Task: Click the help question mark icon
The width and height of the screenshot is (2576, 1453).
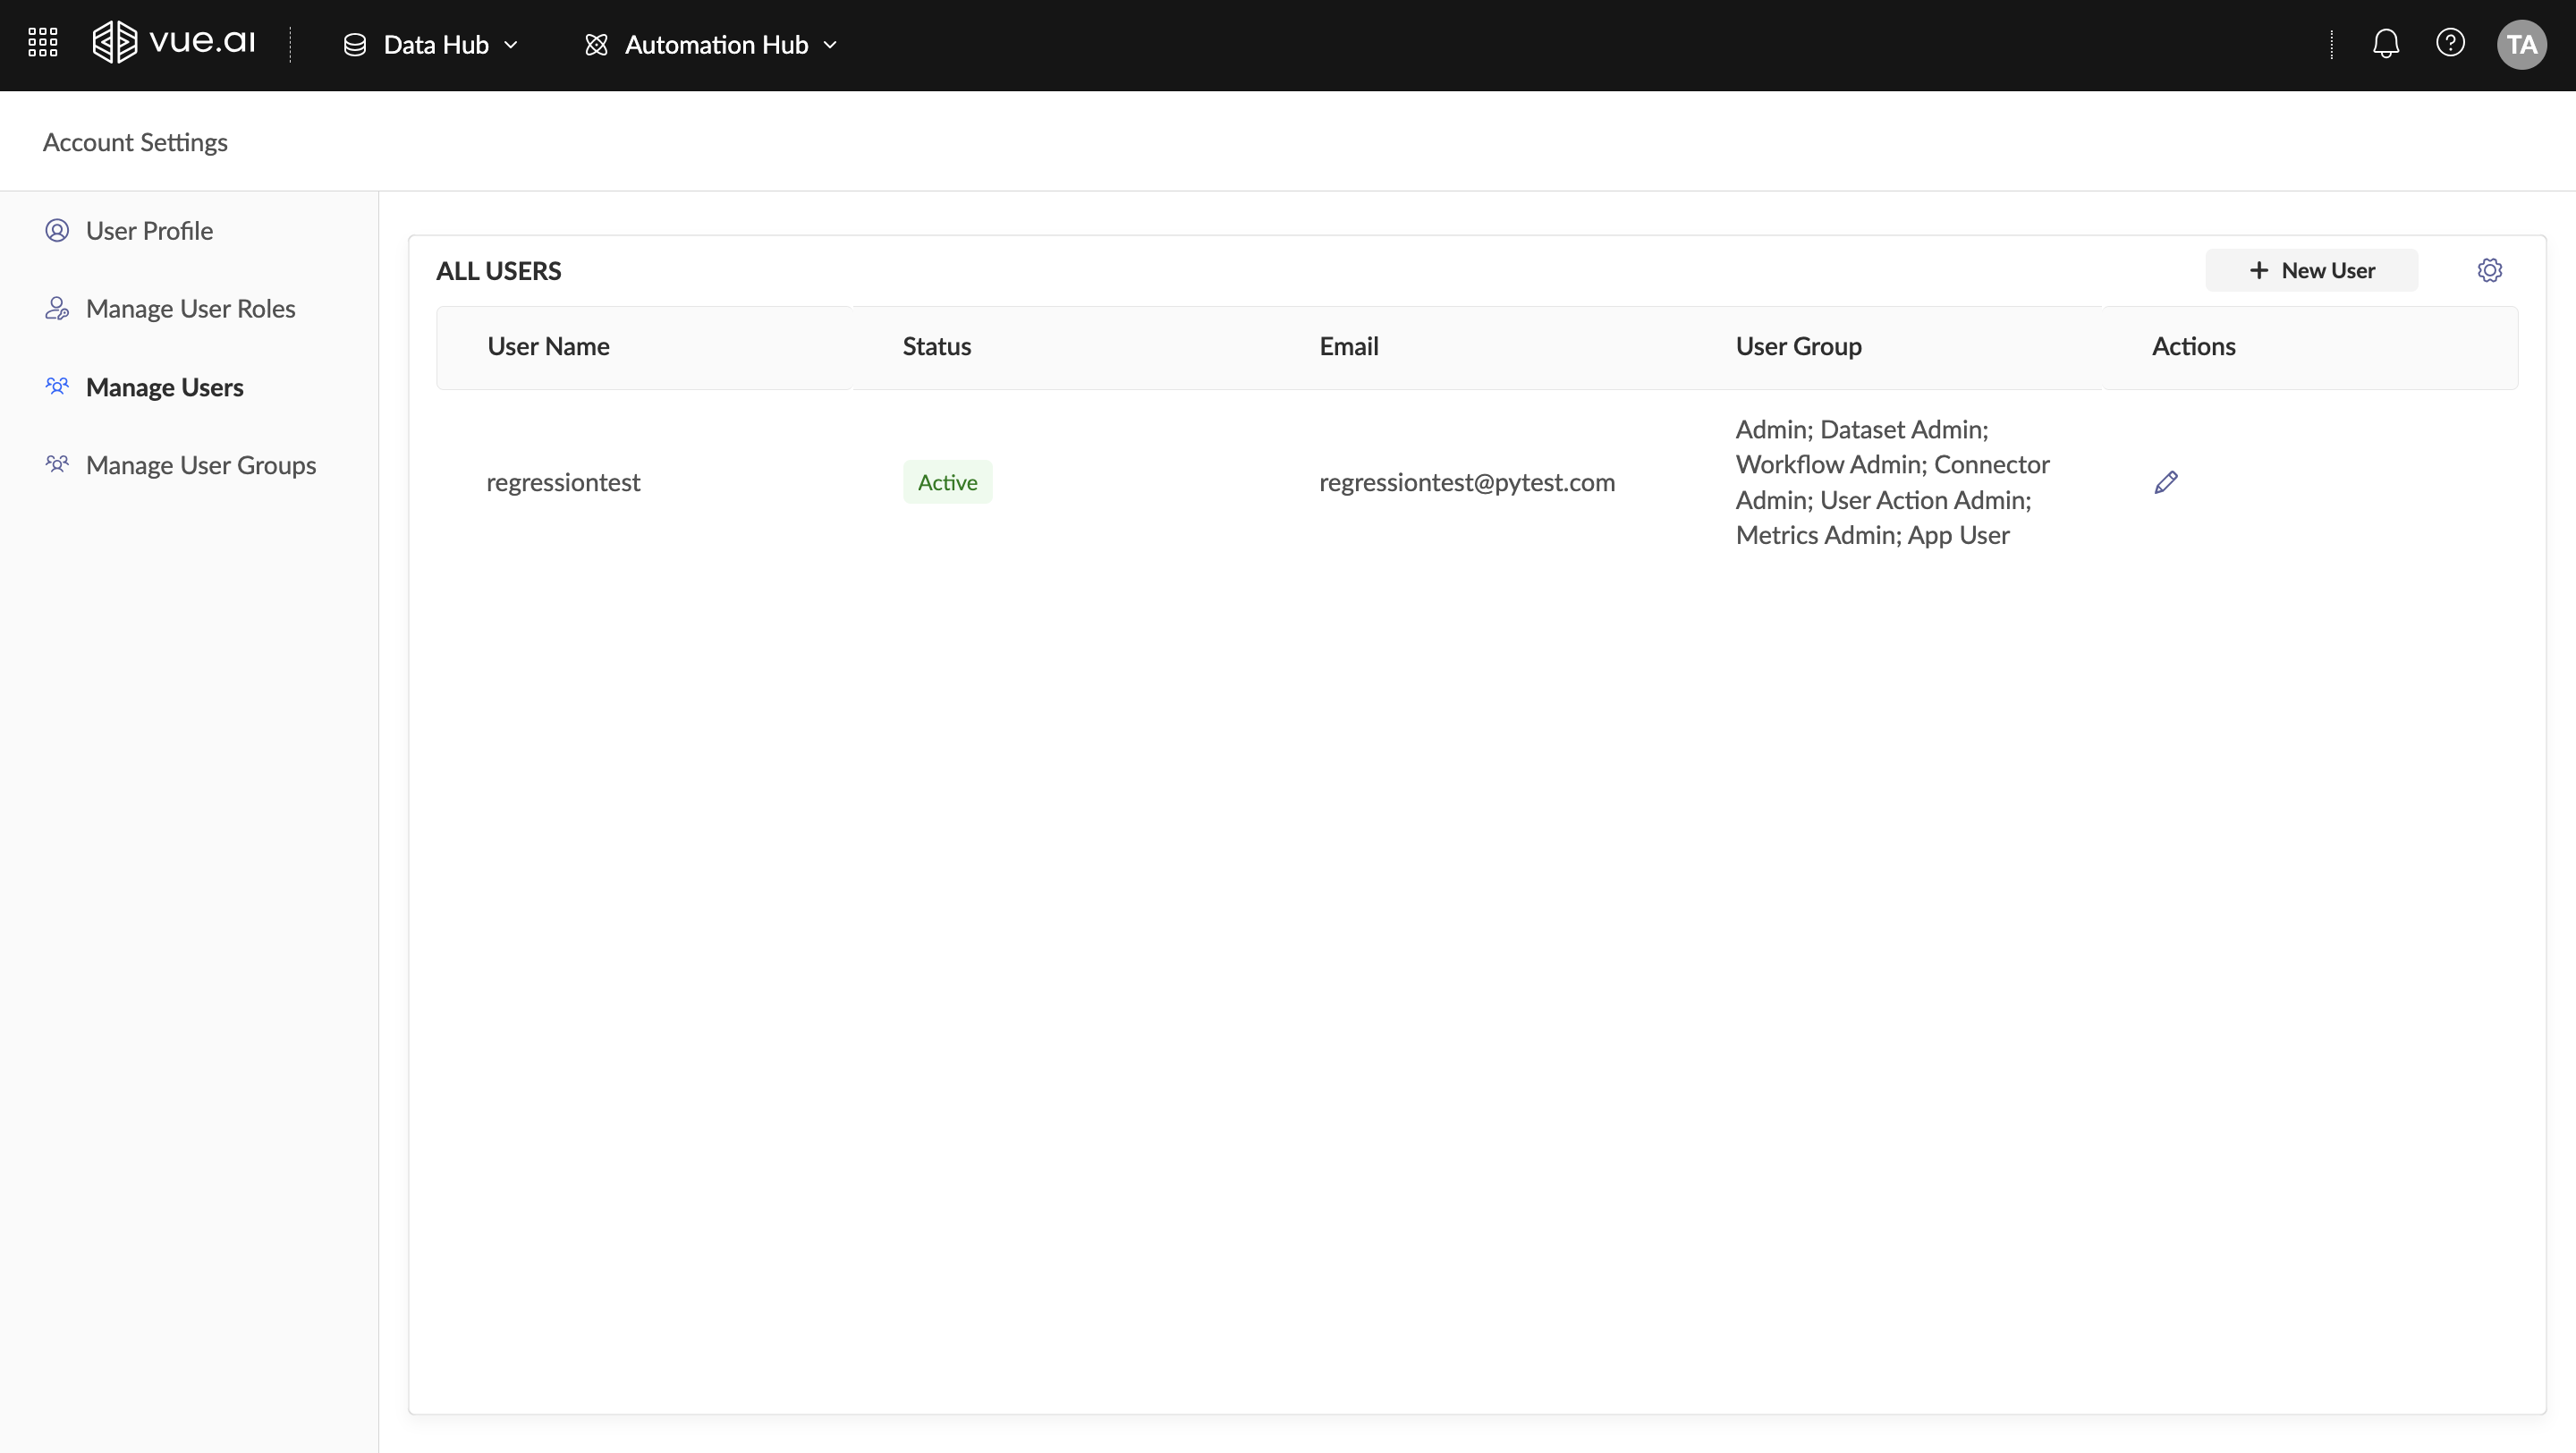Action: (2449, 43)
